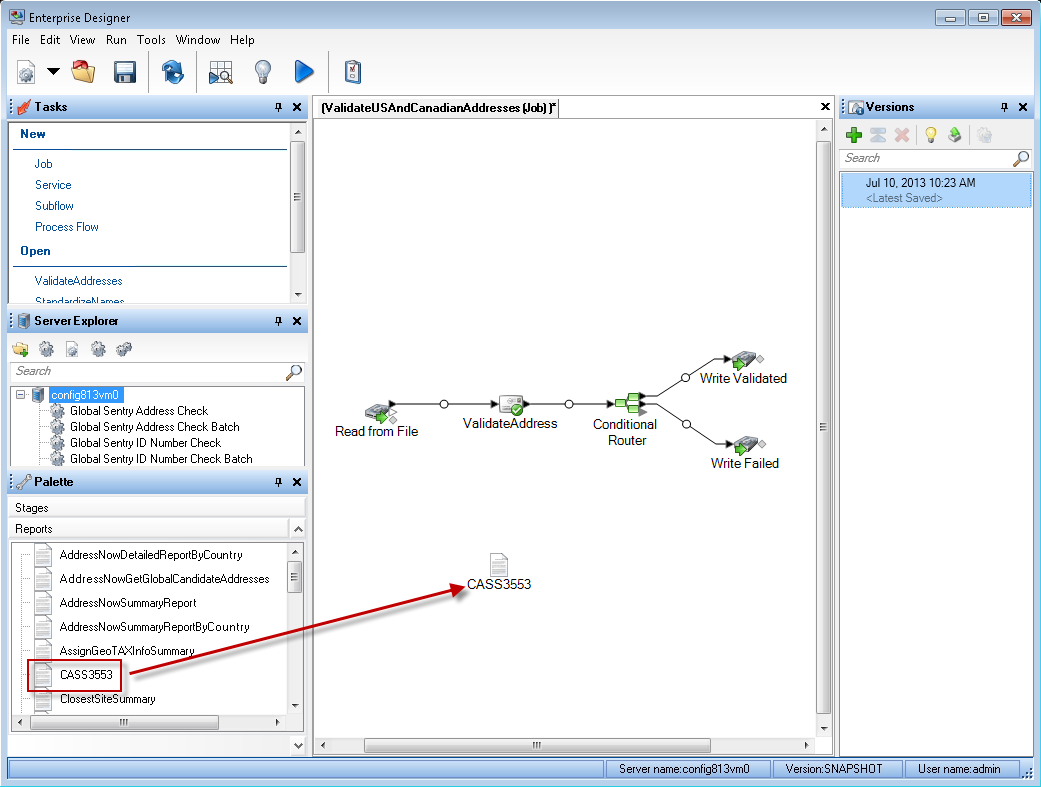
Task: Toggle pin on the Versions panel
Action: tap(1004, 107)
